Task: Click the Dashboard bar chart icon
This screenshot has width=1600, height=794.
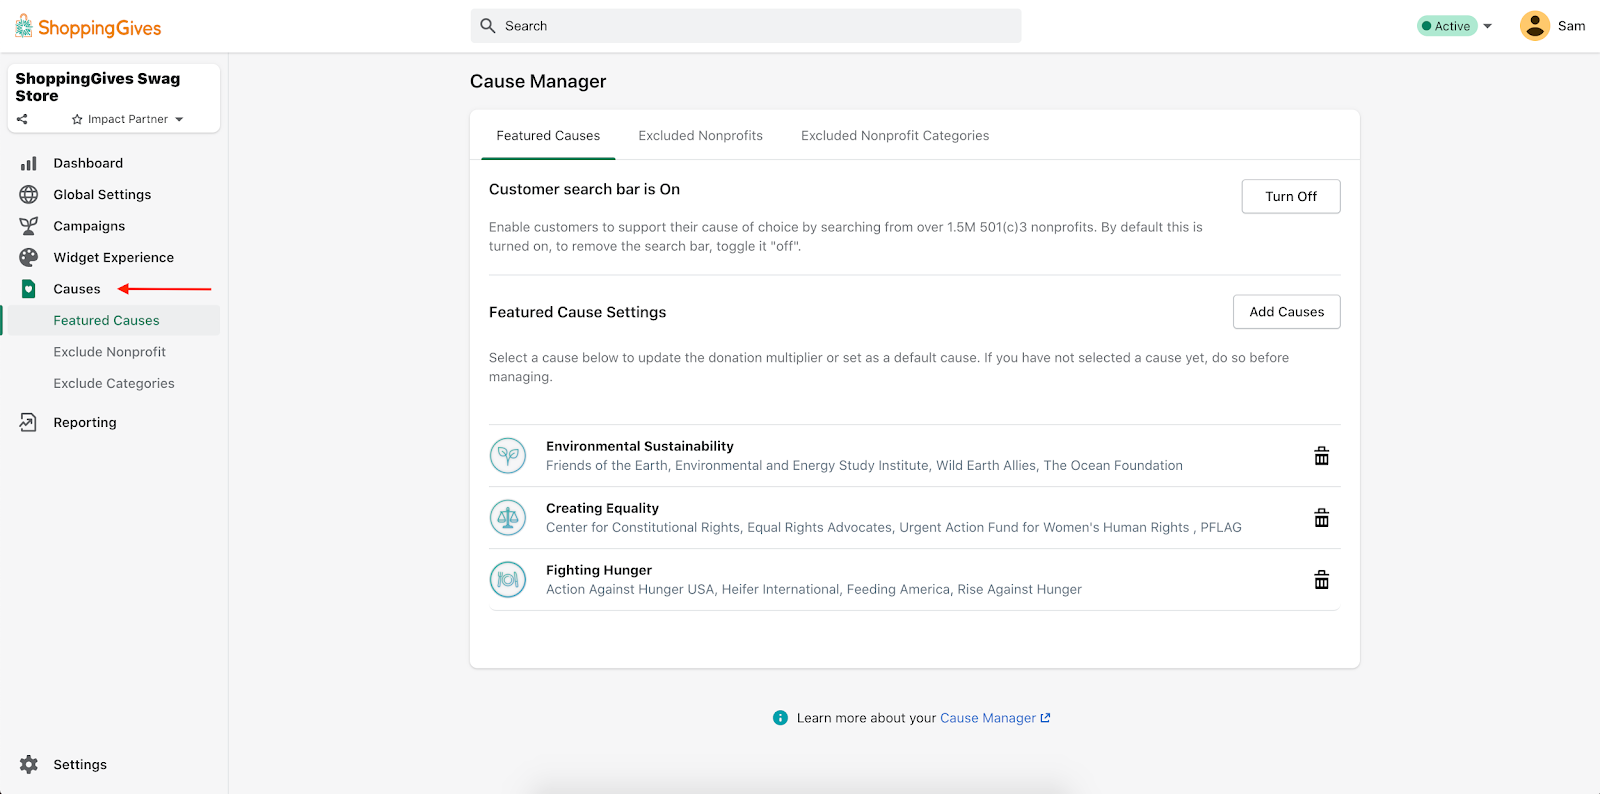Action: 29,163
